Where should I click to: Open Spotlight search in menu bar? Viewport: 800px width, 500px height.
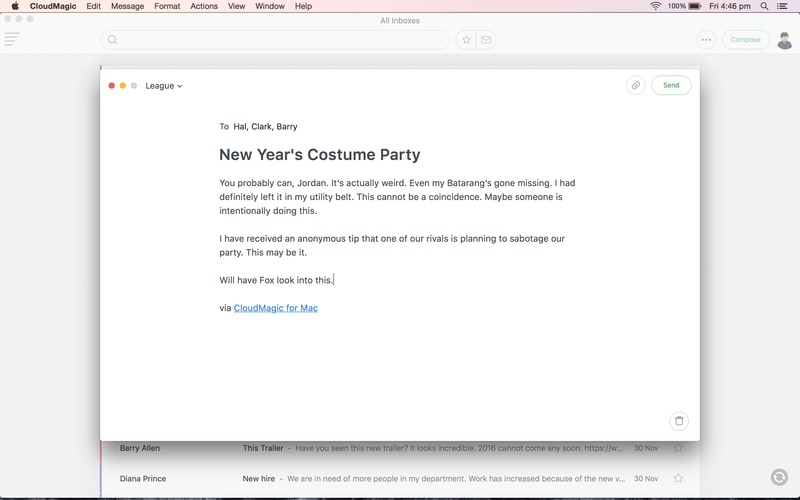[x=764, y=6]
